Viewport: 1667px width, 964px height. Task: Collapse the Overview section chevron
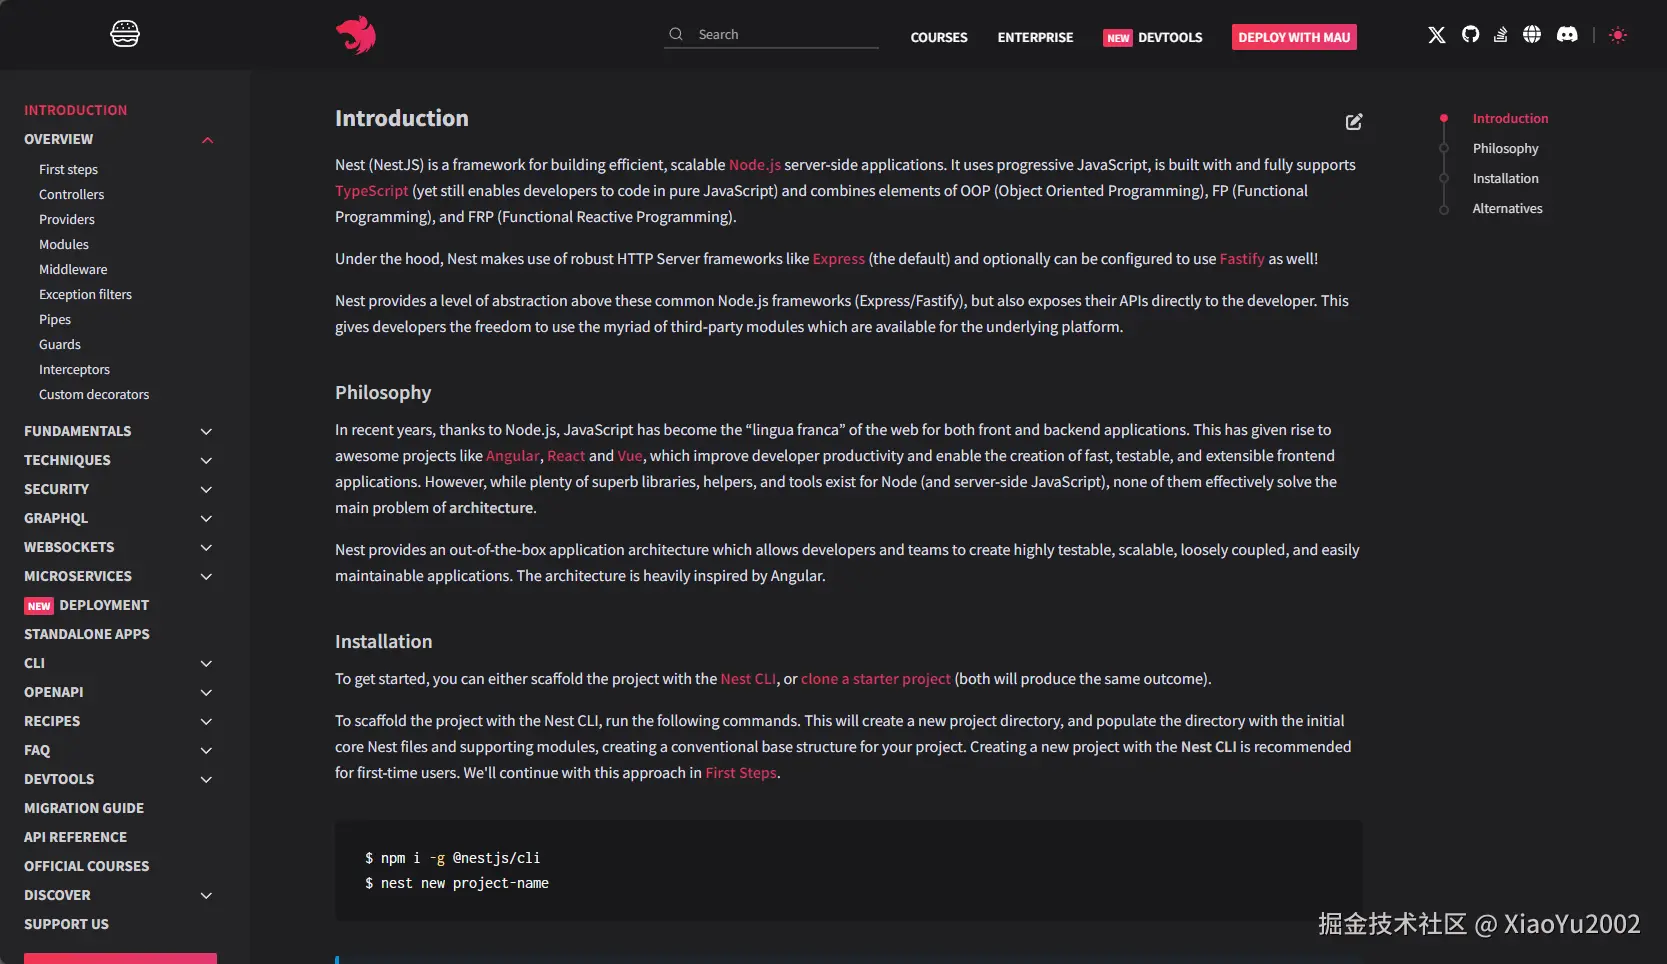click(207, 140)
